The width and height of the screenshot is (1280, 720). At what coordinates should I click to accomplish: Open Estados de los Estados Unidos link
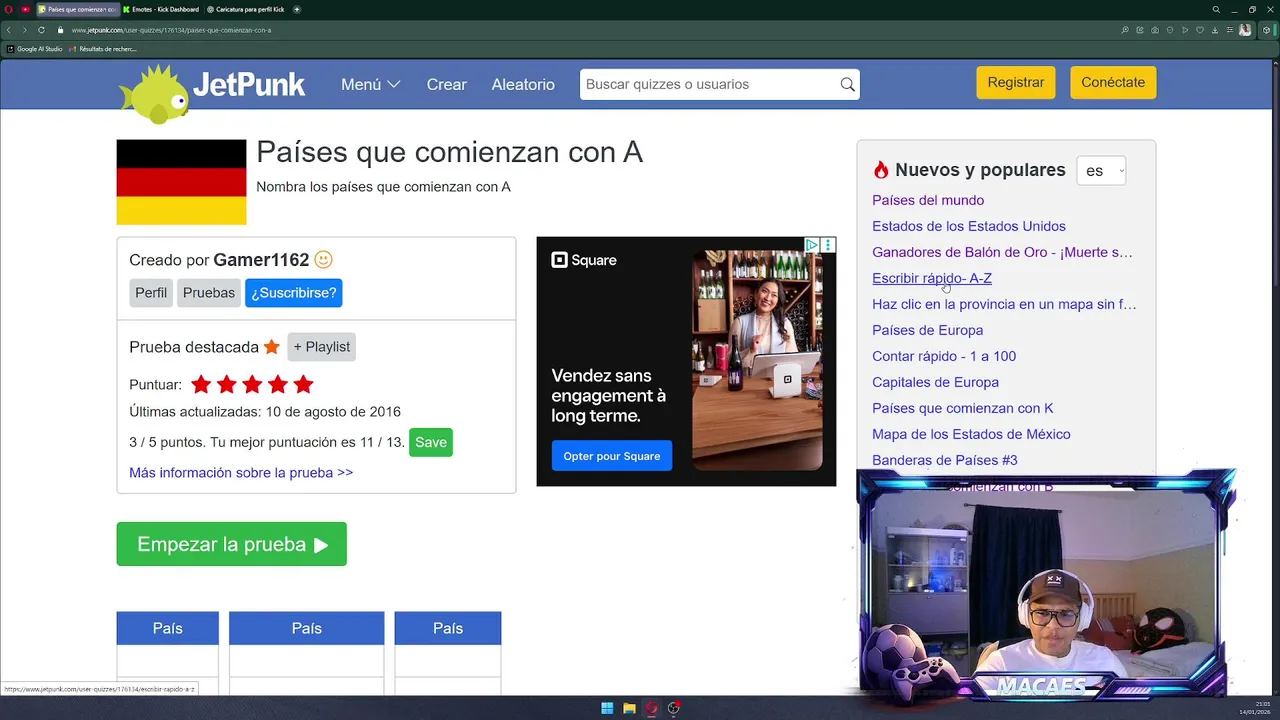tap(969, 226)
